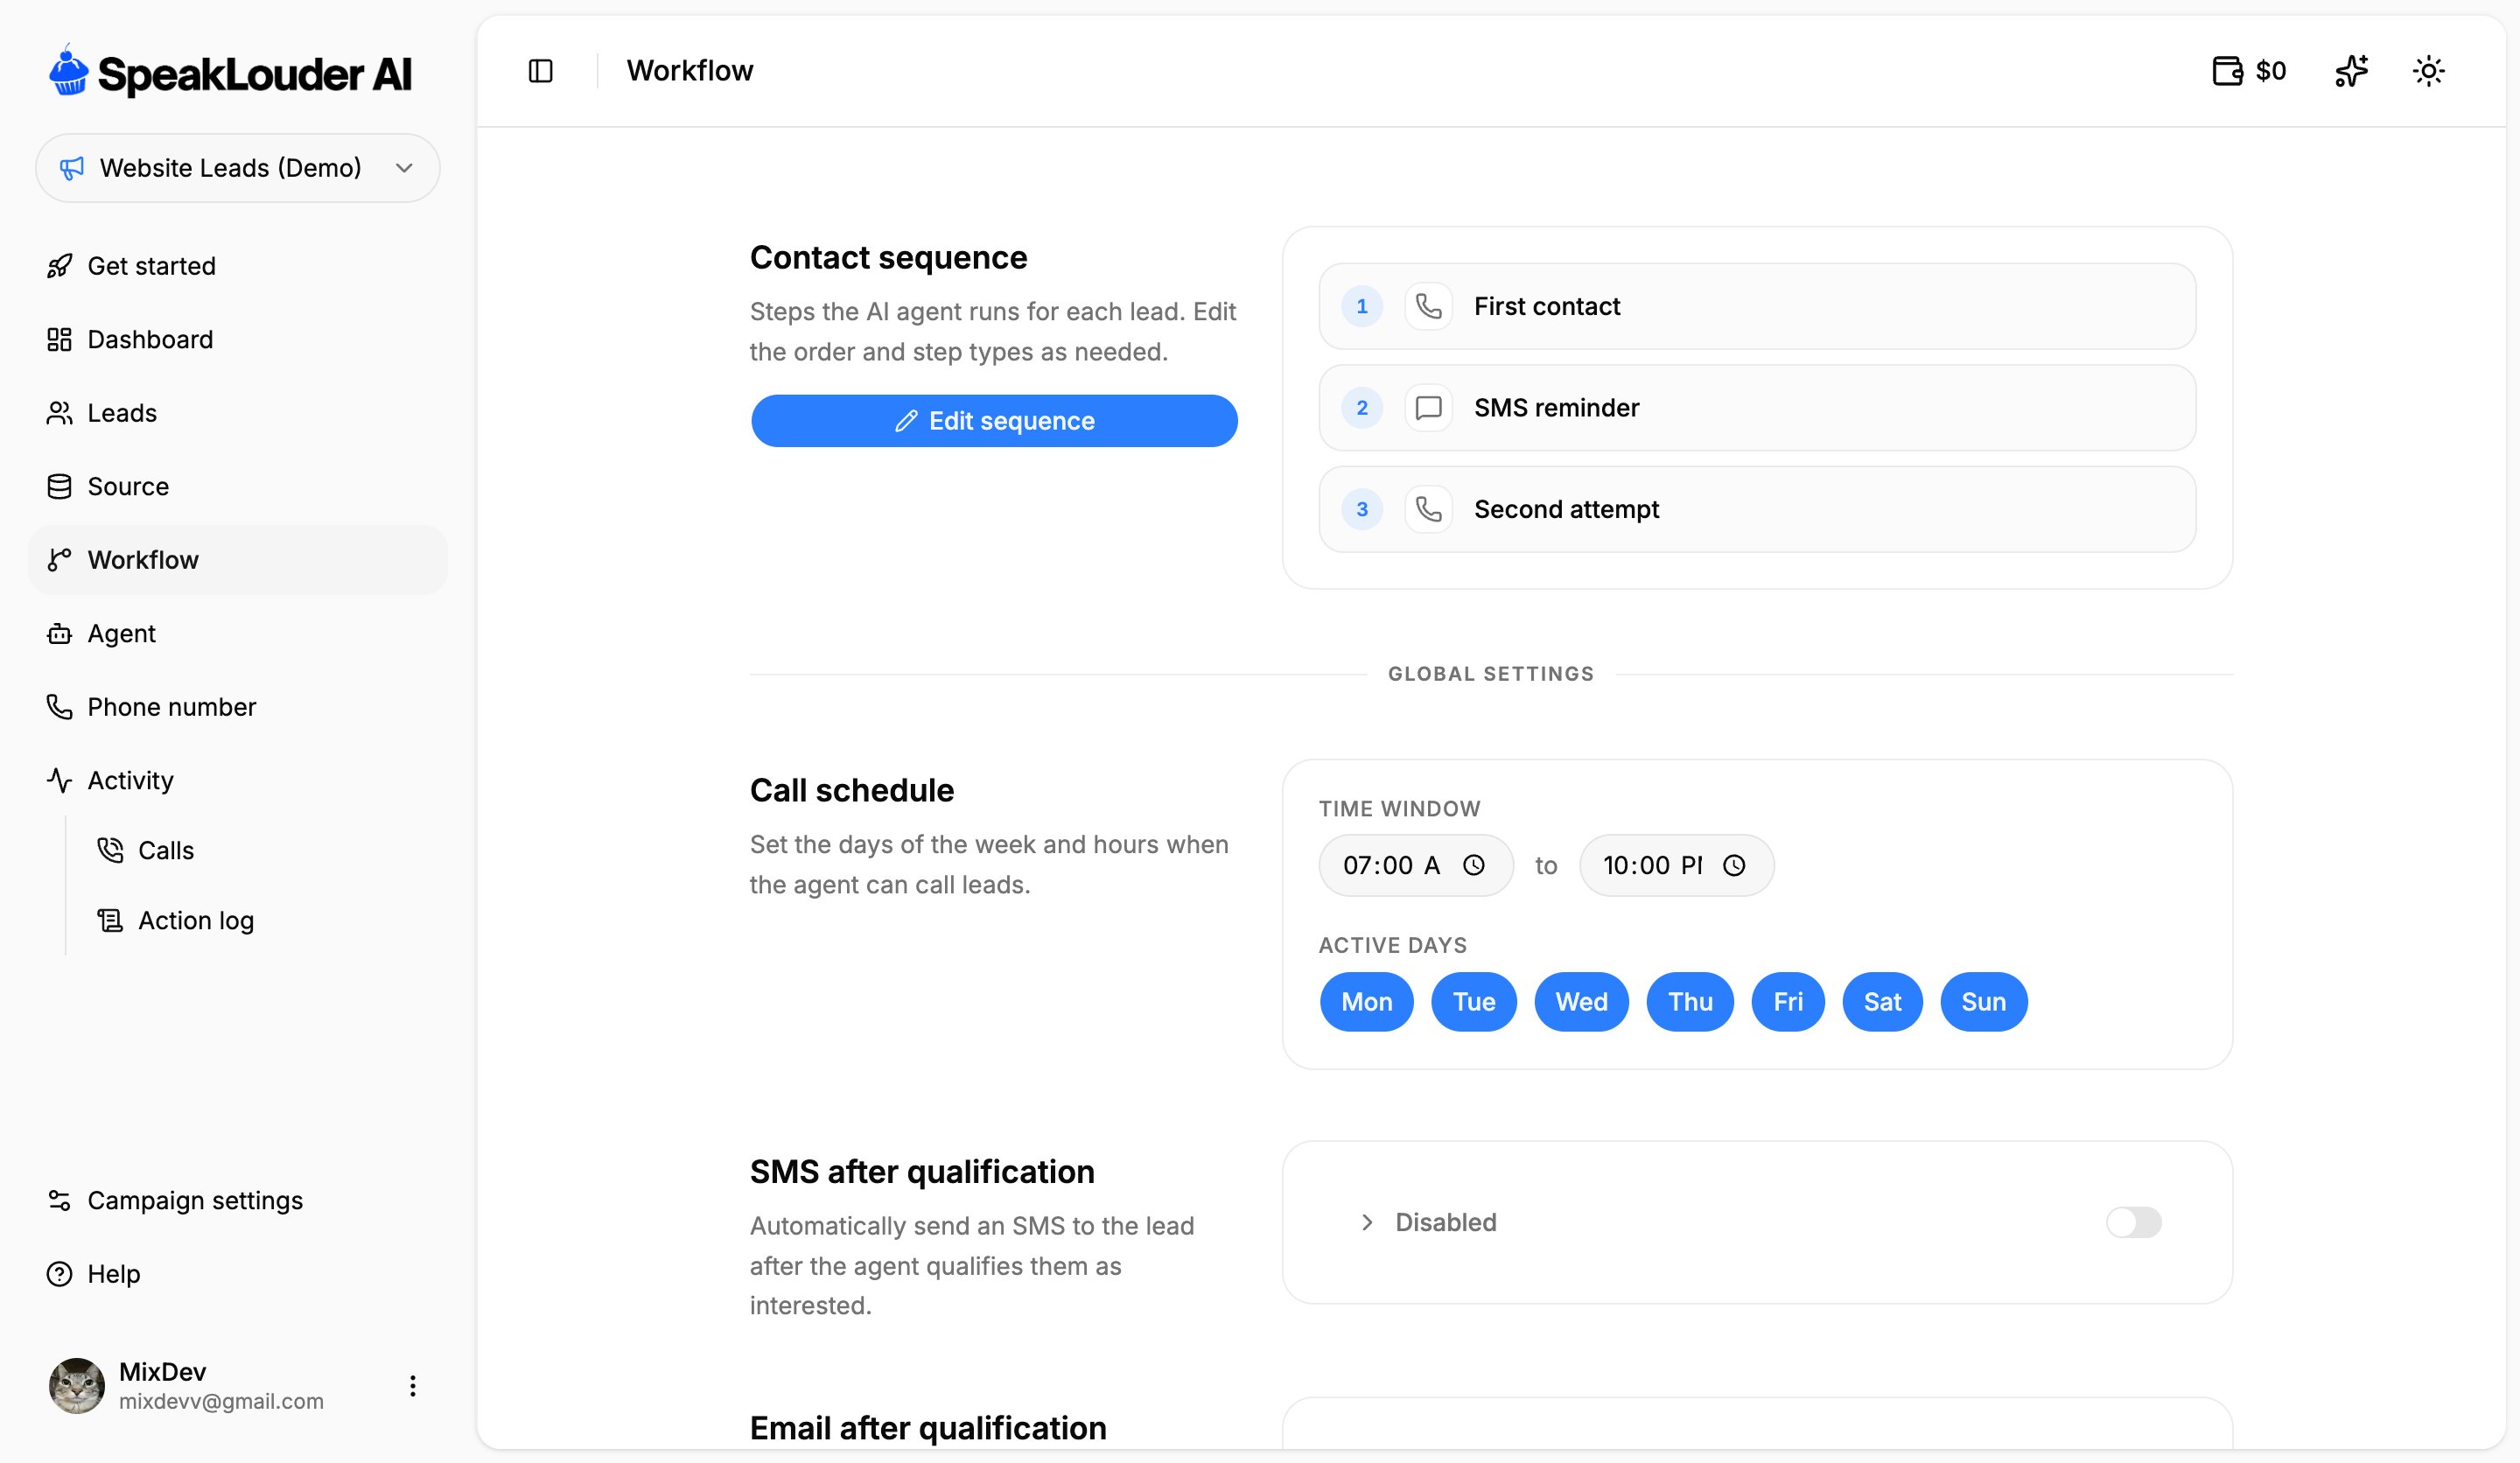Viewport: 2520px width, 1463px height.
Task: Click the message icon on SMS reminder step
Action: click(x=1428, y=408)
